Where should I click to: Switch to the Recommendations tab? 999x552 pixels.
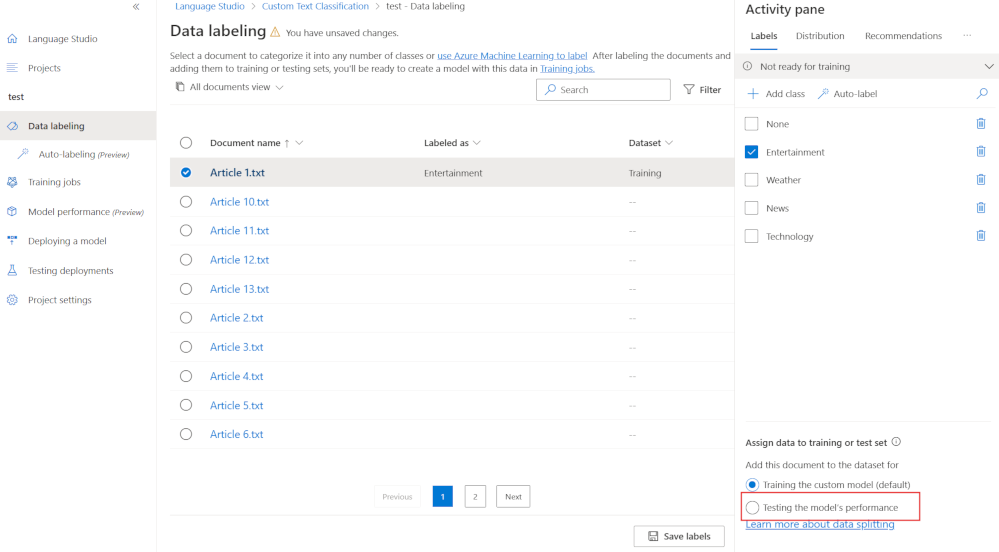tap(903, 36)
